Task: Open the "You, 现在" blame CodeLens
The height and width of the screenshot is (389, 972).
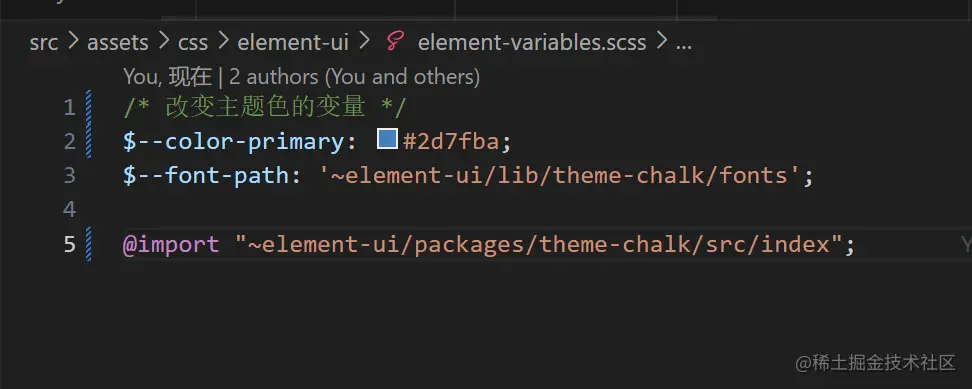Action: [167, 77]
